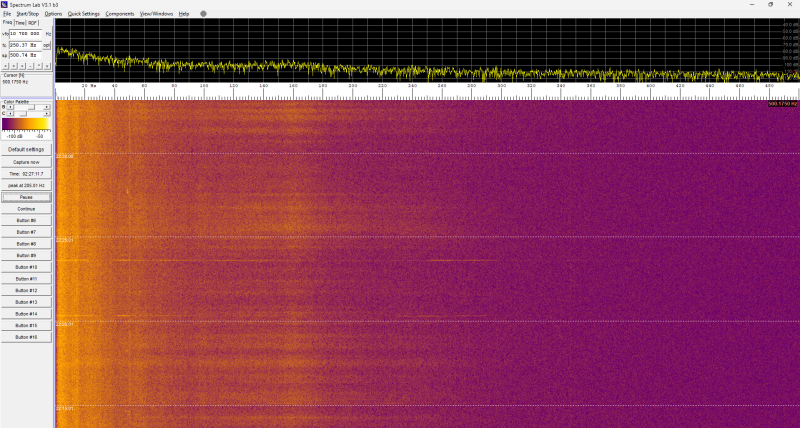The image size is (800, 428).
Task: Click Button #15
Action: [x=26, y=325]
